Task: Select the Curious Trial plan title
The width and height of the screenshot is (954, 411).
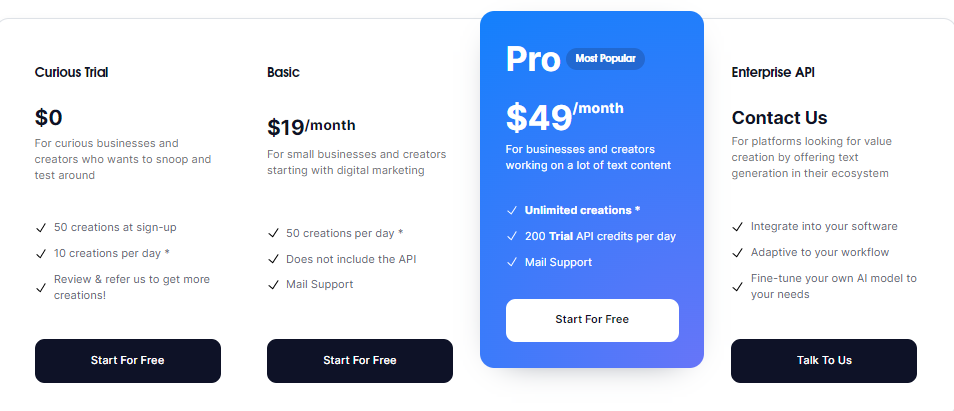Action: click(71, 72)
